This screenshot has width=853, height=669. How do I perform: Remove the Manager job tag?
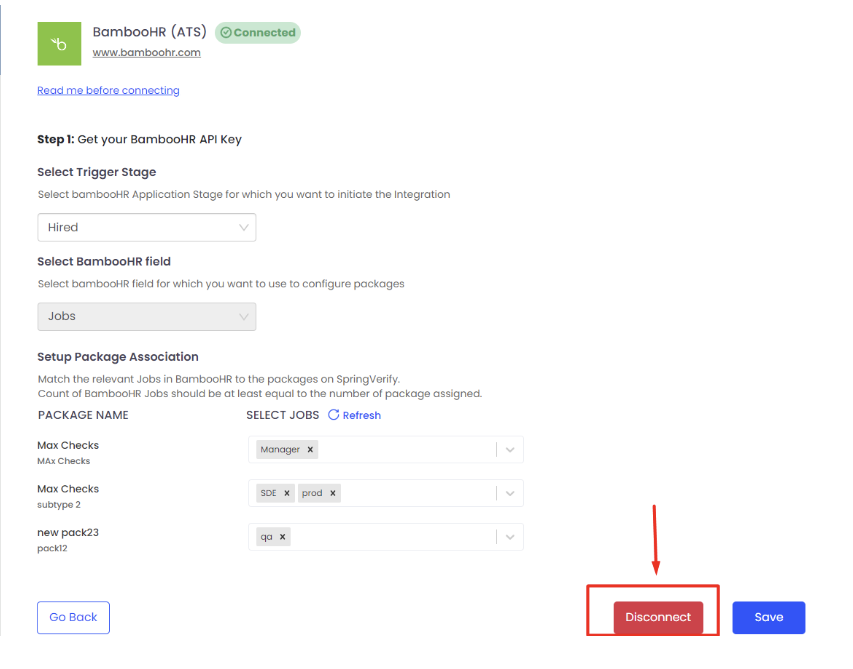pos(311,450)
